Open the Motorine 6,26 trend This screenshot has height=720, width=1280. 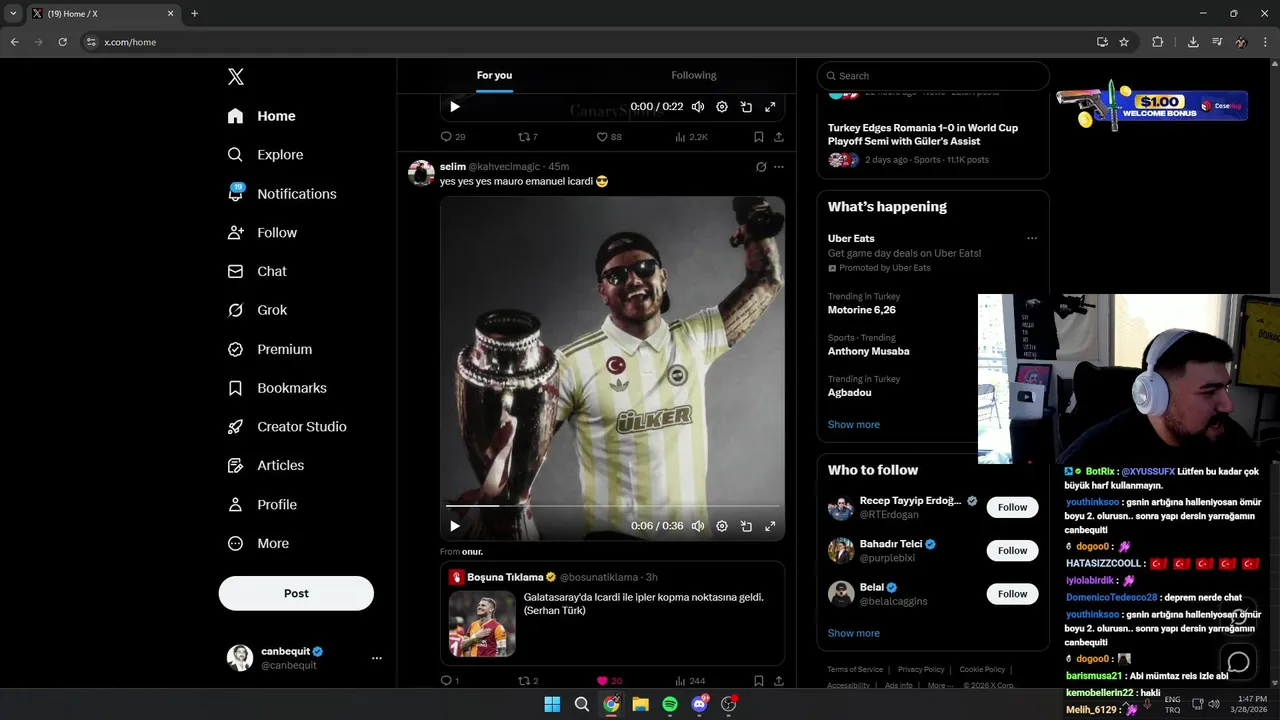[862, 310]
